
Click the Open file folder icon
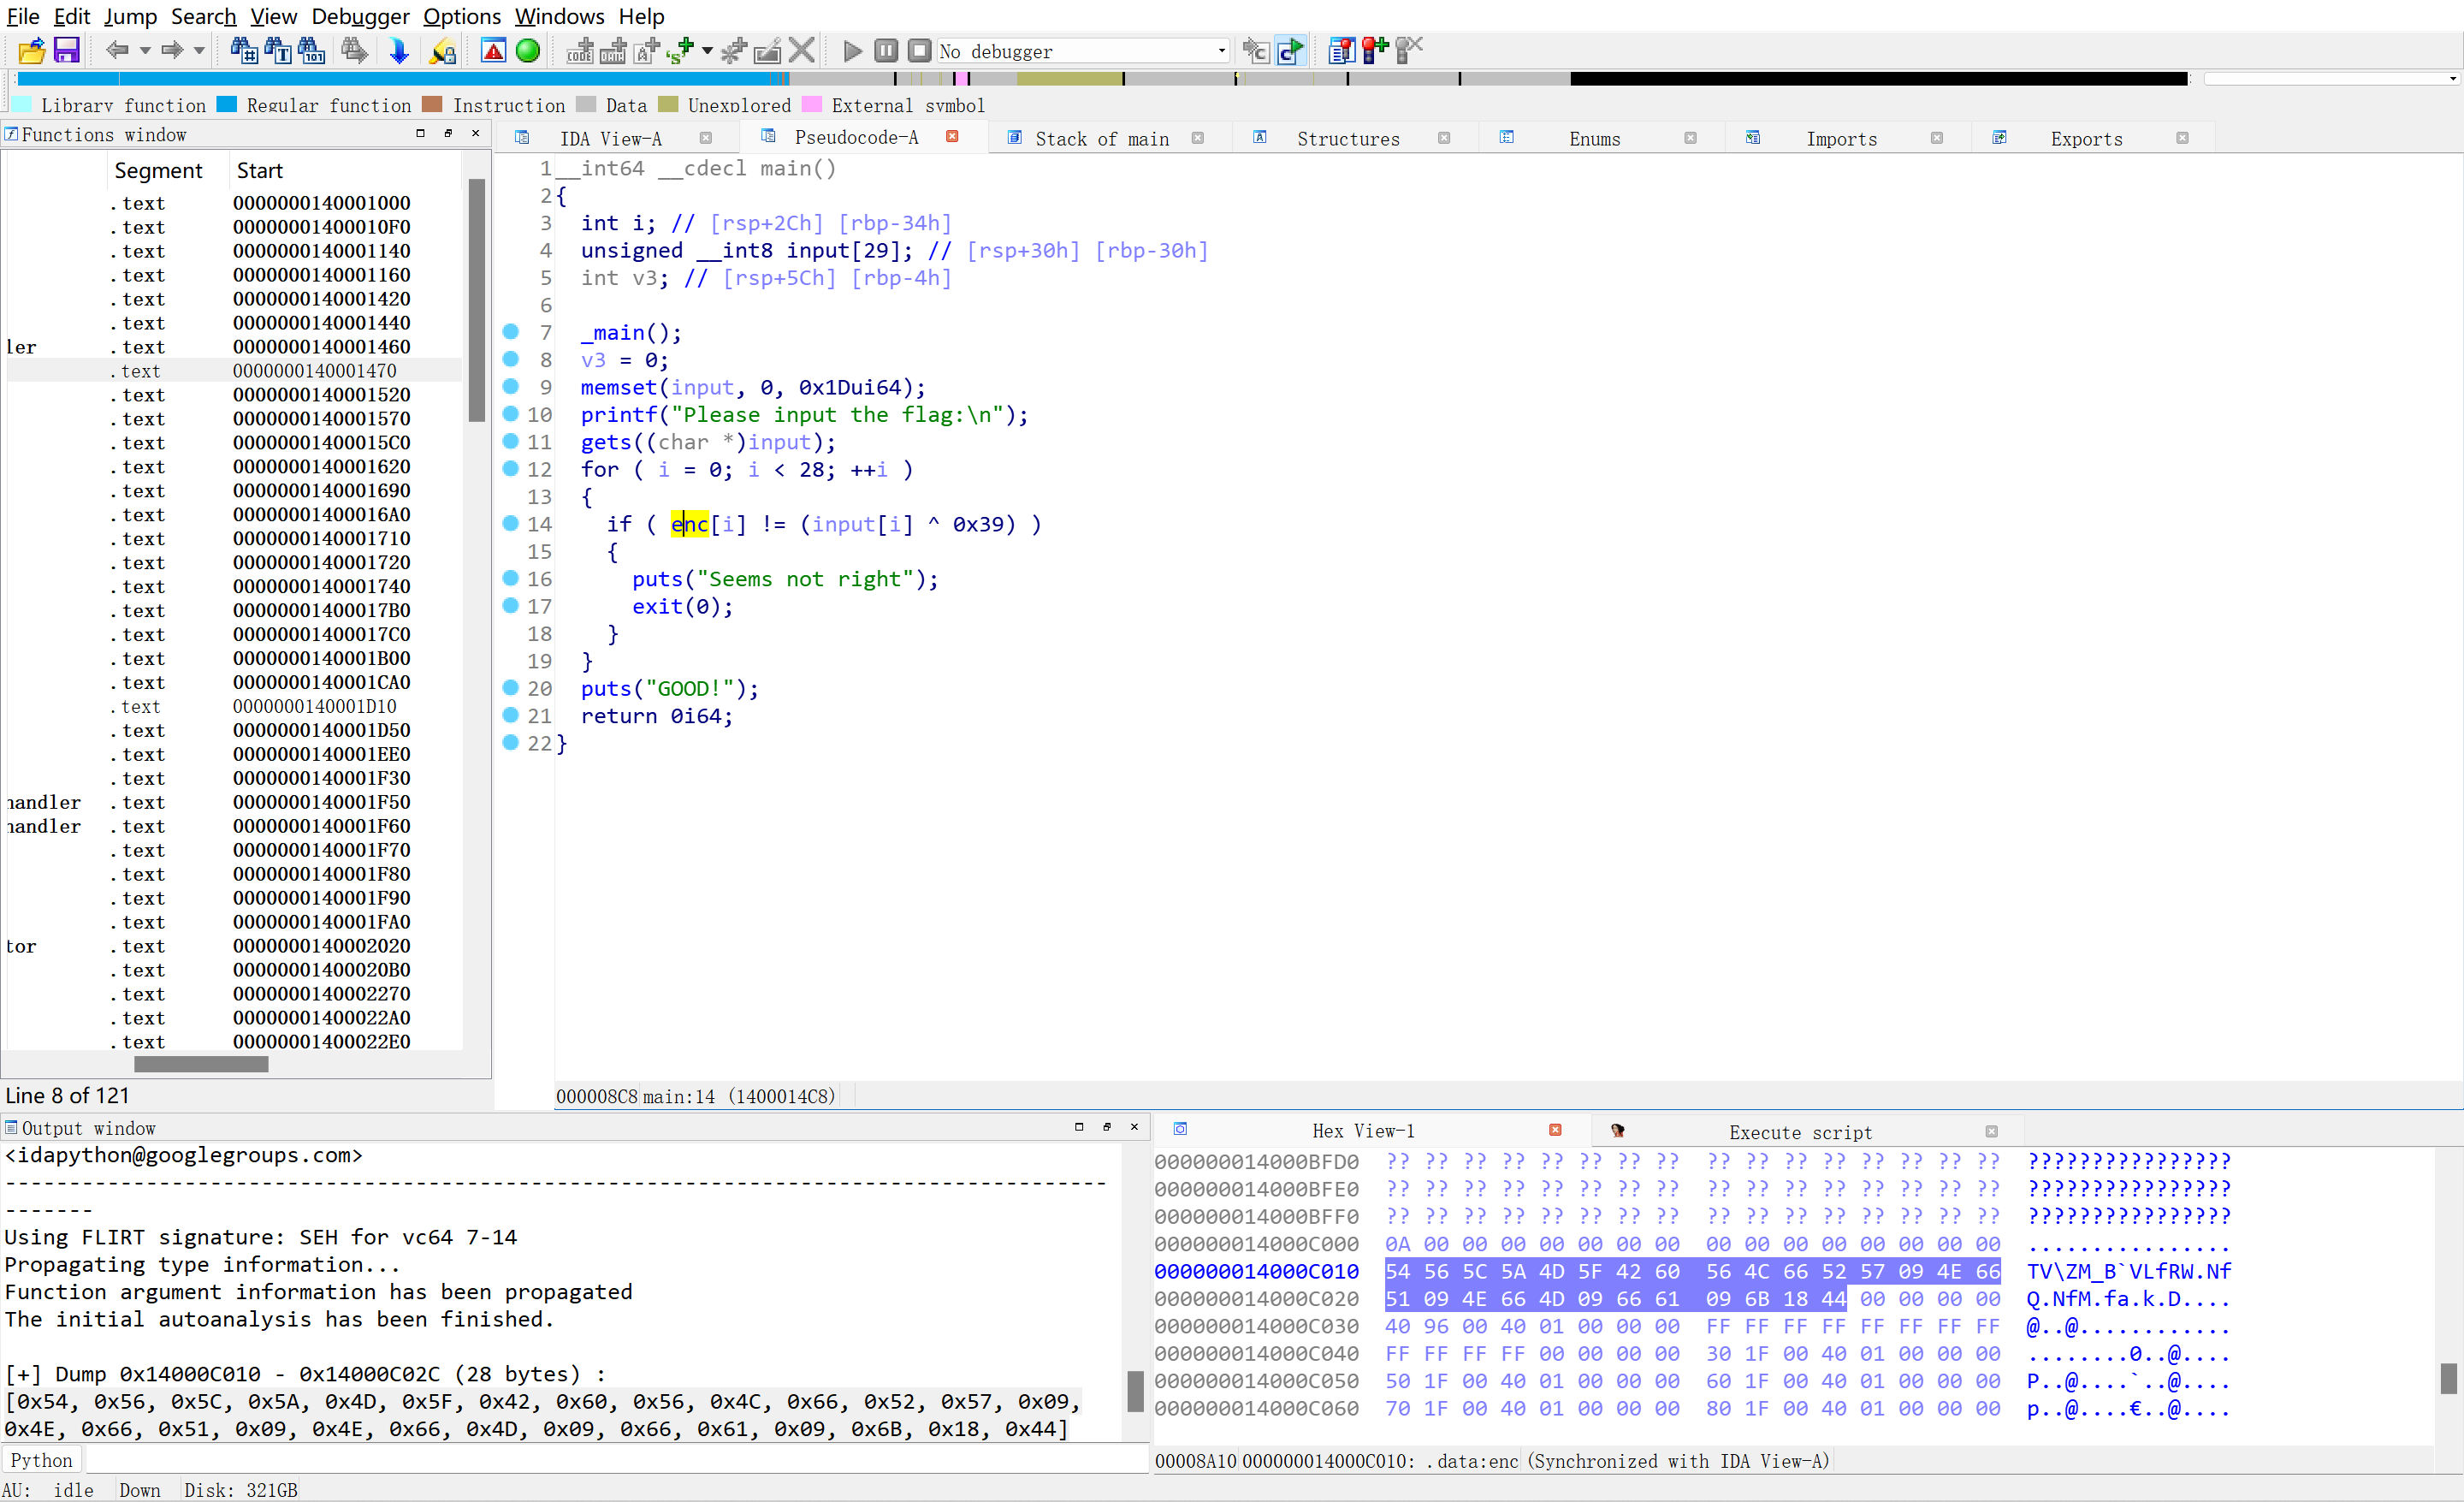pos(32,50)
